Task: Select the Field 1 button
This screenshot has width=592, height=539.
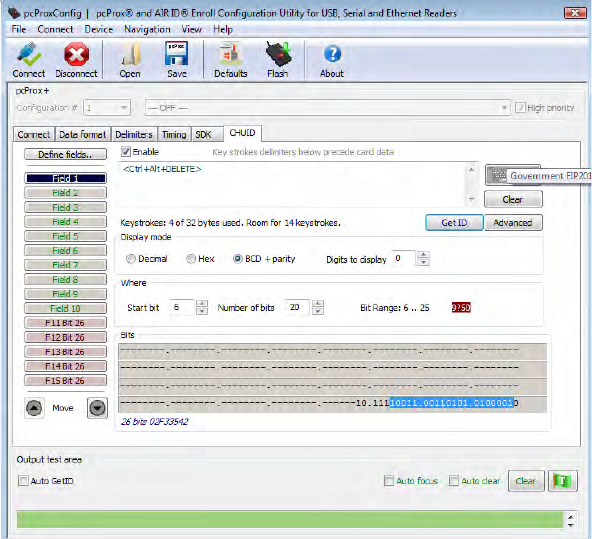Action: (65, 178)
